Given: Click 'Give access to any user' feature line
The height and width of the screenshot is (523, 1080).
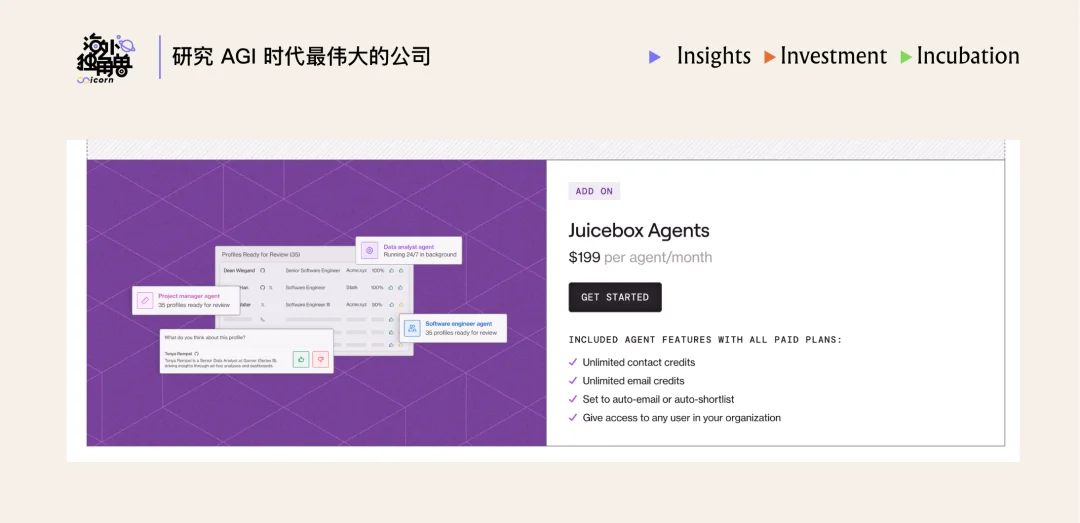Looking at the screenshot, I should (682, 418).
